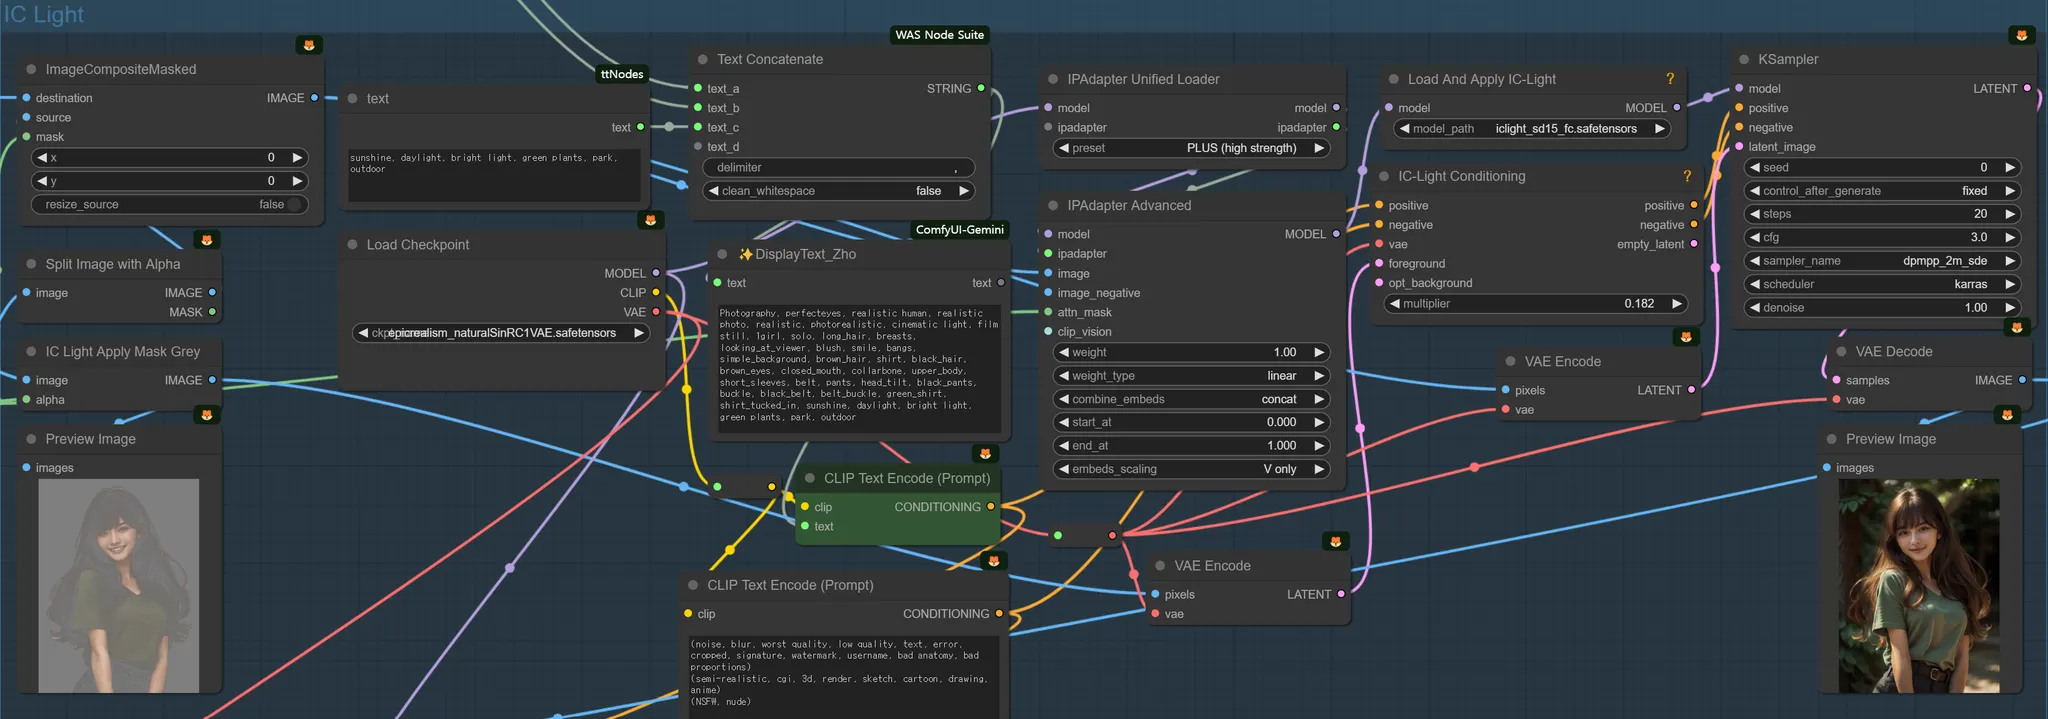Collapse the Text Concatenate node via title dot
The image size is (2048, 719).
703,60
